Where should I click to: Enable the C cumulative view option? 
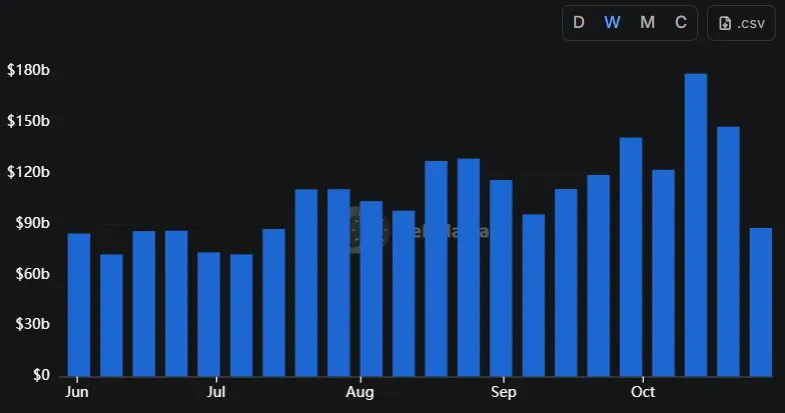click(x=681, y=23)
